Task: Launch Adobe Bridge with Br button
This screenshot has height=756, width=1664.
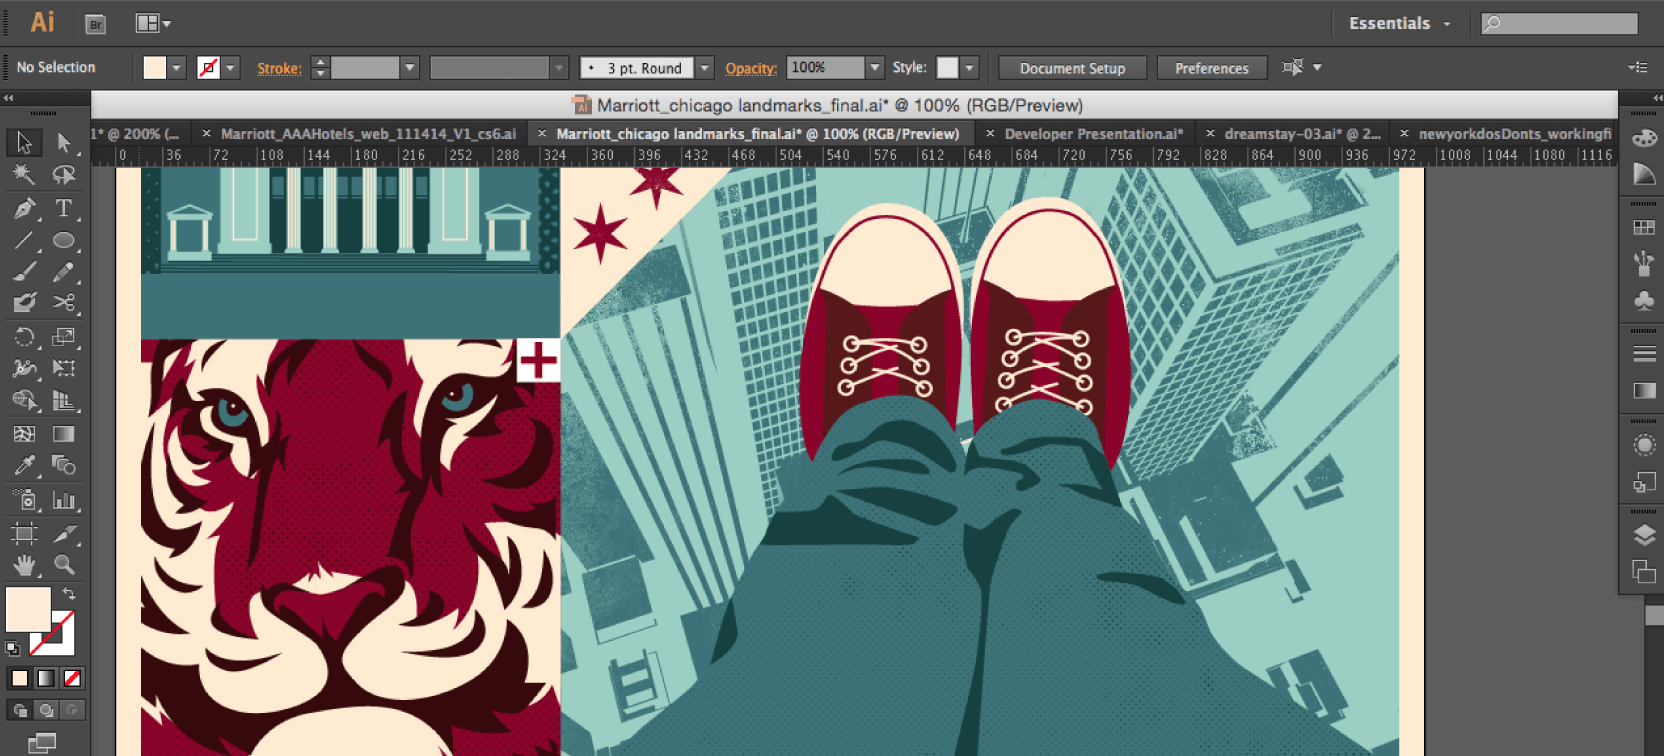Action: point(96,25)
